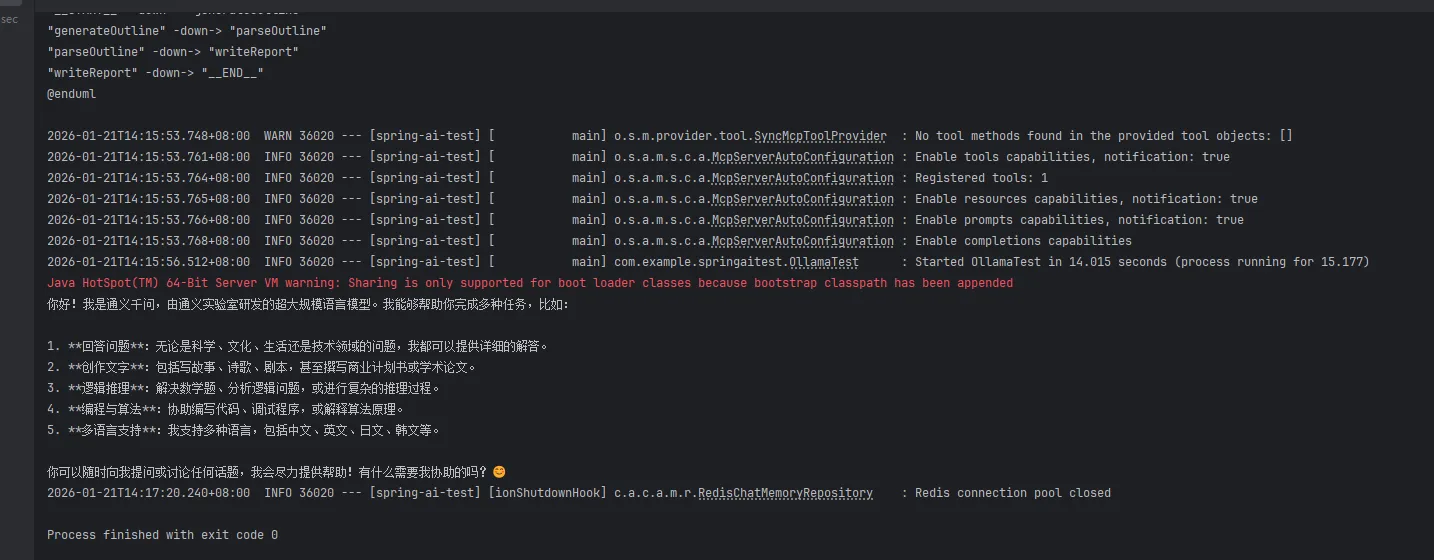Click the timestamp 2026-01-21T14:15:53.748+08:00
The height and width of the screenshot is (560, 1434).
(x=148, y=136)
